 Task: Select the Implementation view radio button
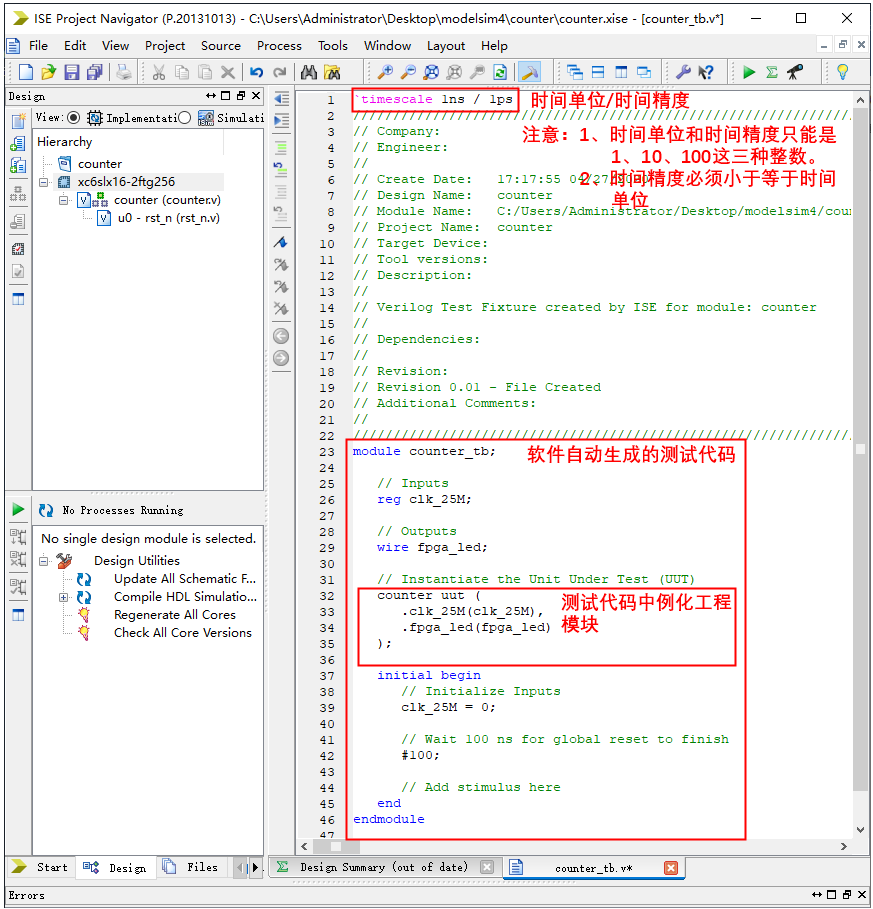[x=73, y=118]
